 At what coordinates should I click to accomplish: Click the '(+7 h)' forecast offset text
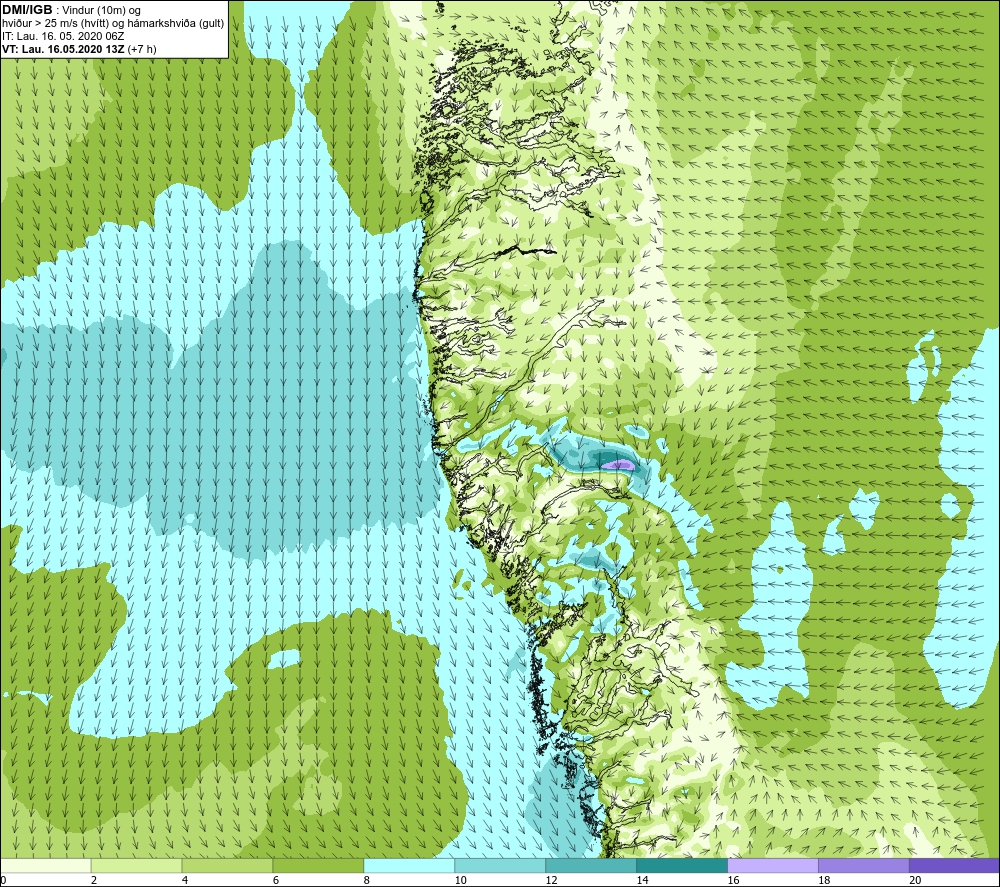click(x=142, y=49)
